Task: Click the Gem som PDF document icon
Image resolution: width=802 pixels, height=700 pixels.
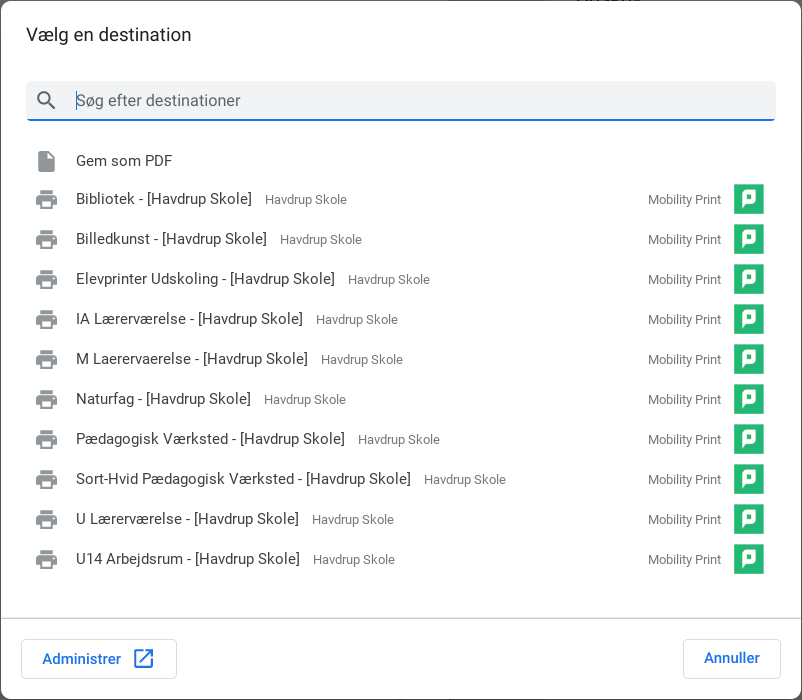Action: click(x=46, y=161)
